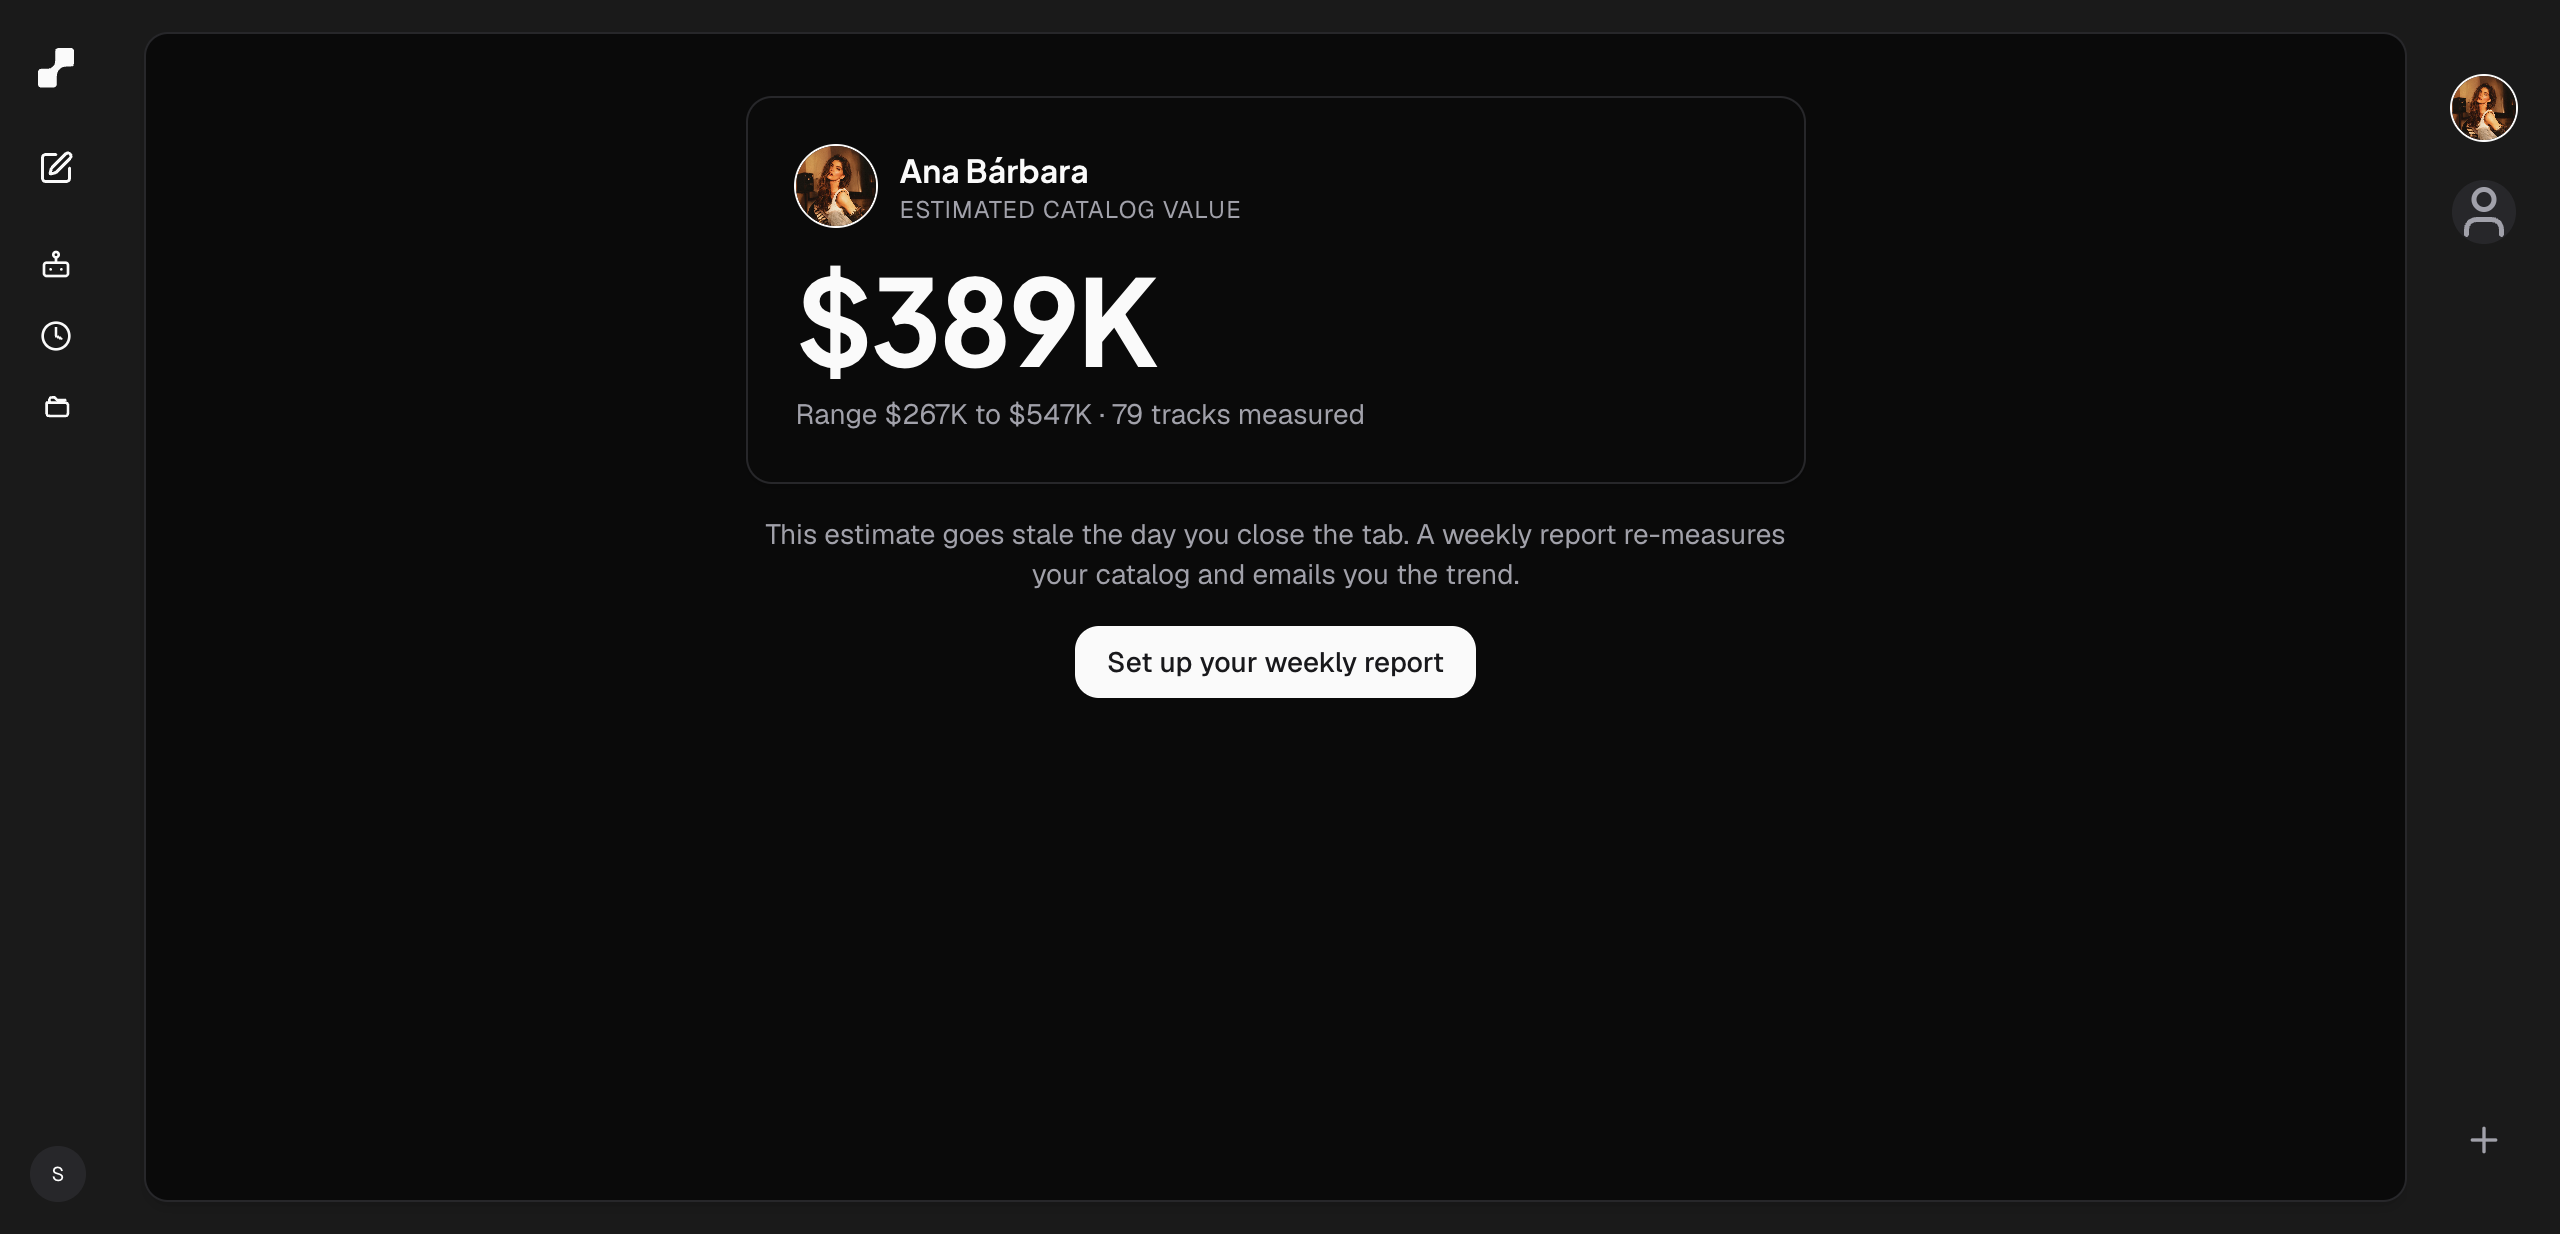Click the $389K catalog value figure
Image resolution: width=2560 pixels, height=1234 pixels.
[978, 323]
